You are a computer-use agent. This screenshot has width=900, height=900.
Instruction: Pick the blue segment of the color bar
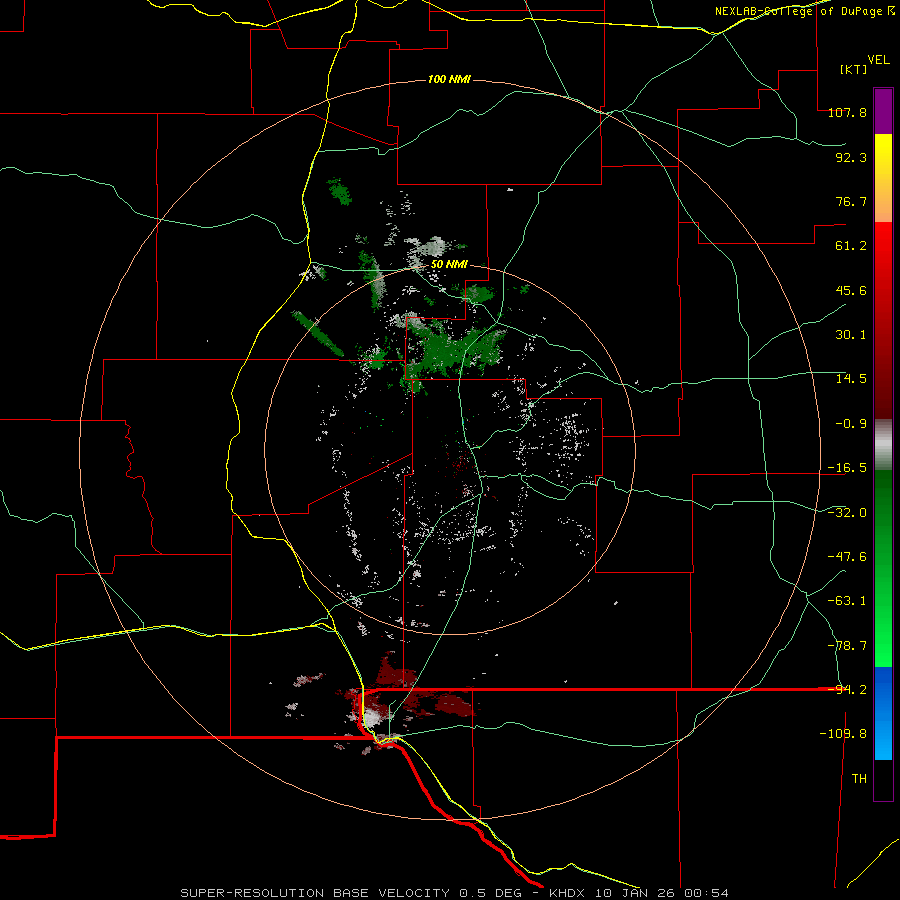[883, 713]
